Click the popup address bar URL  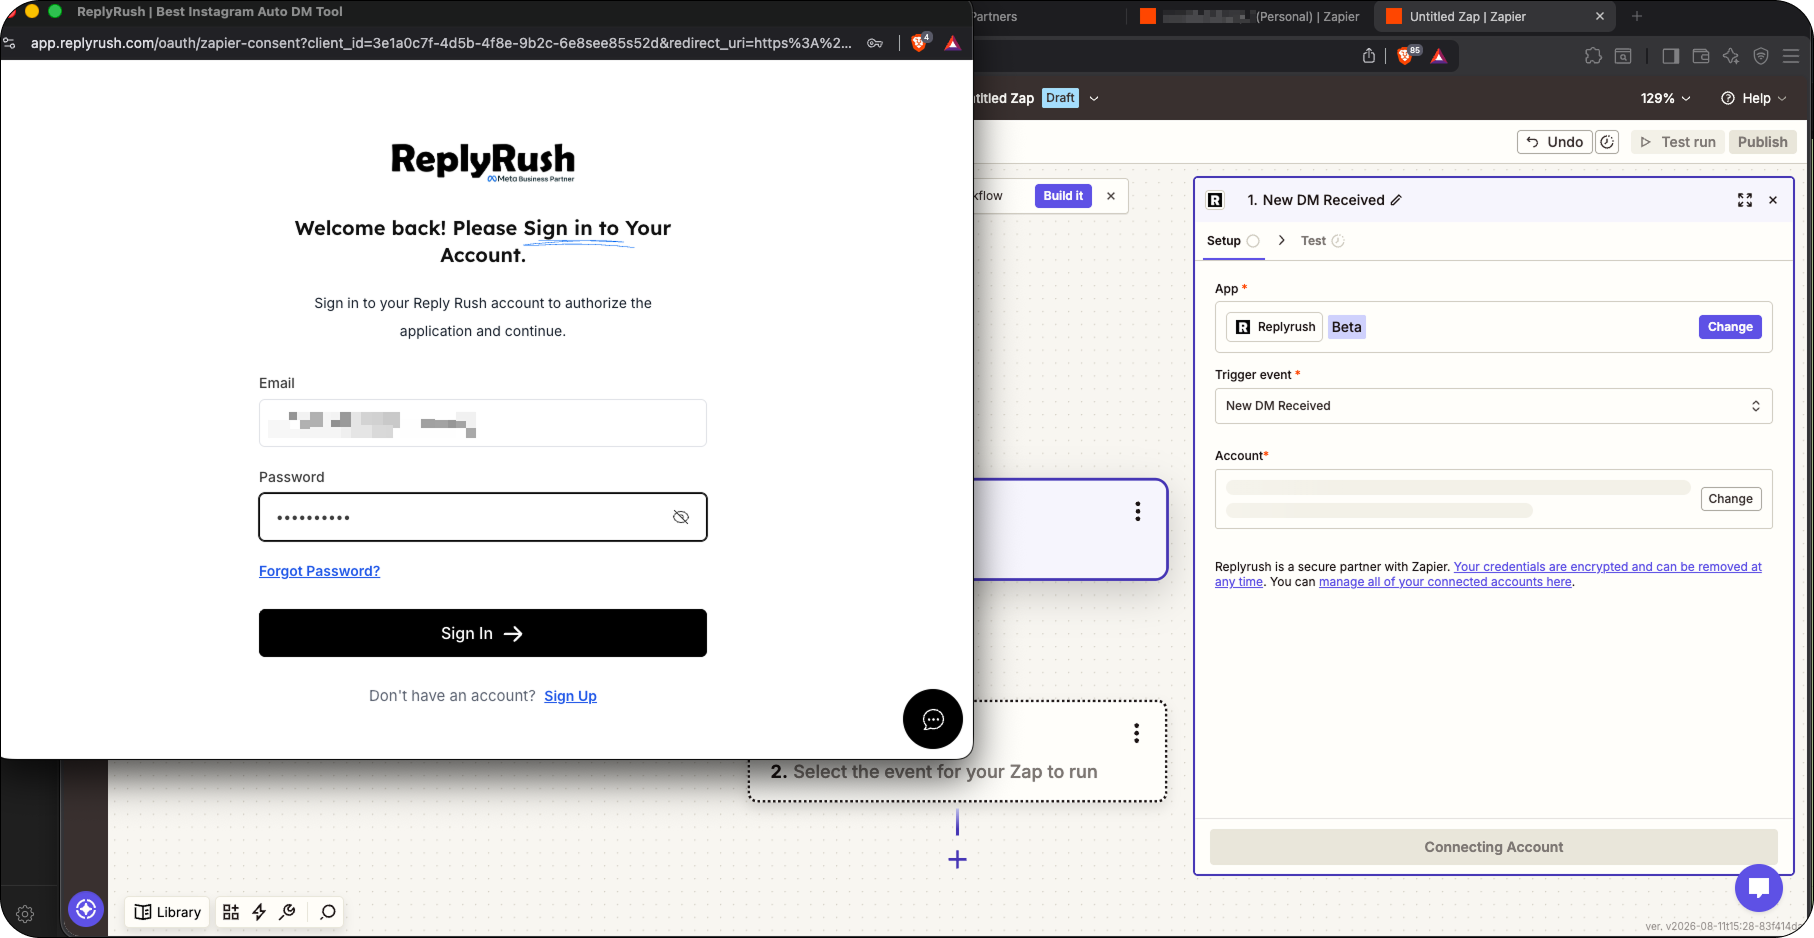tap(441, 43)
